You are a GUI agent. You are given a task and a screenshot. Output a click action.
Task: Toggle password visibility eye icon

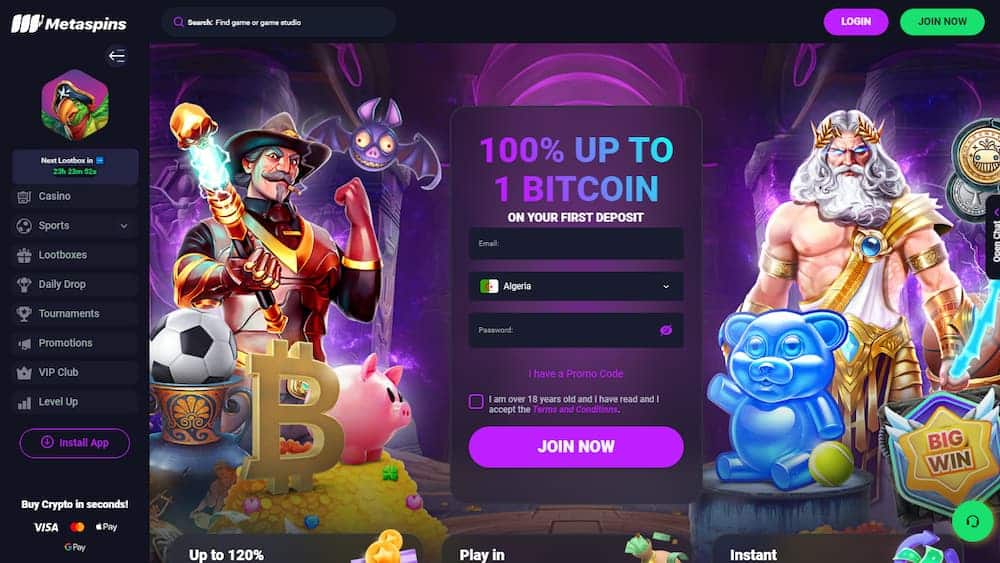coord(666,330)
